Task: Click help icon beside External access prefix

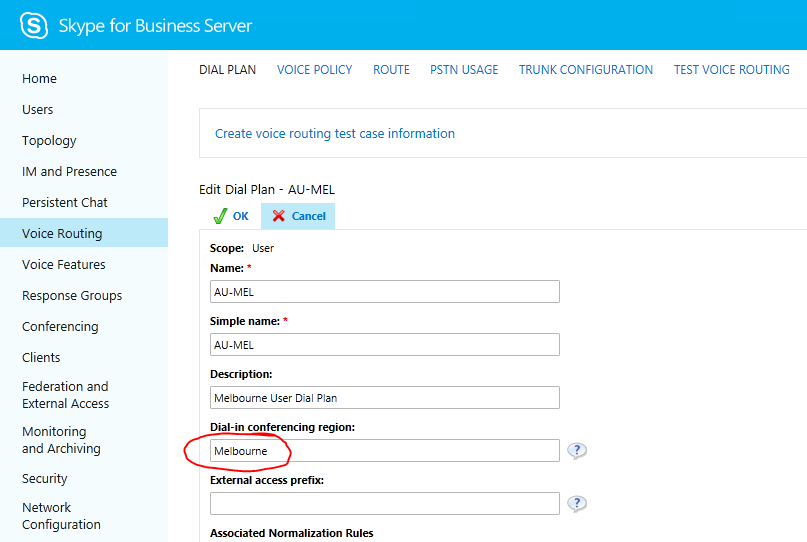Action: (x=577, y=504)
